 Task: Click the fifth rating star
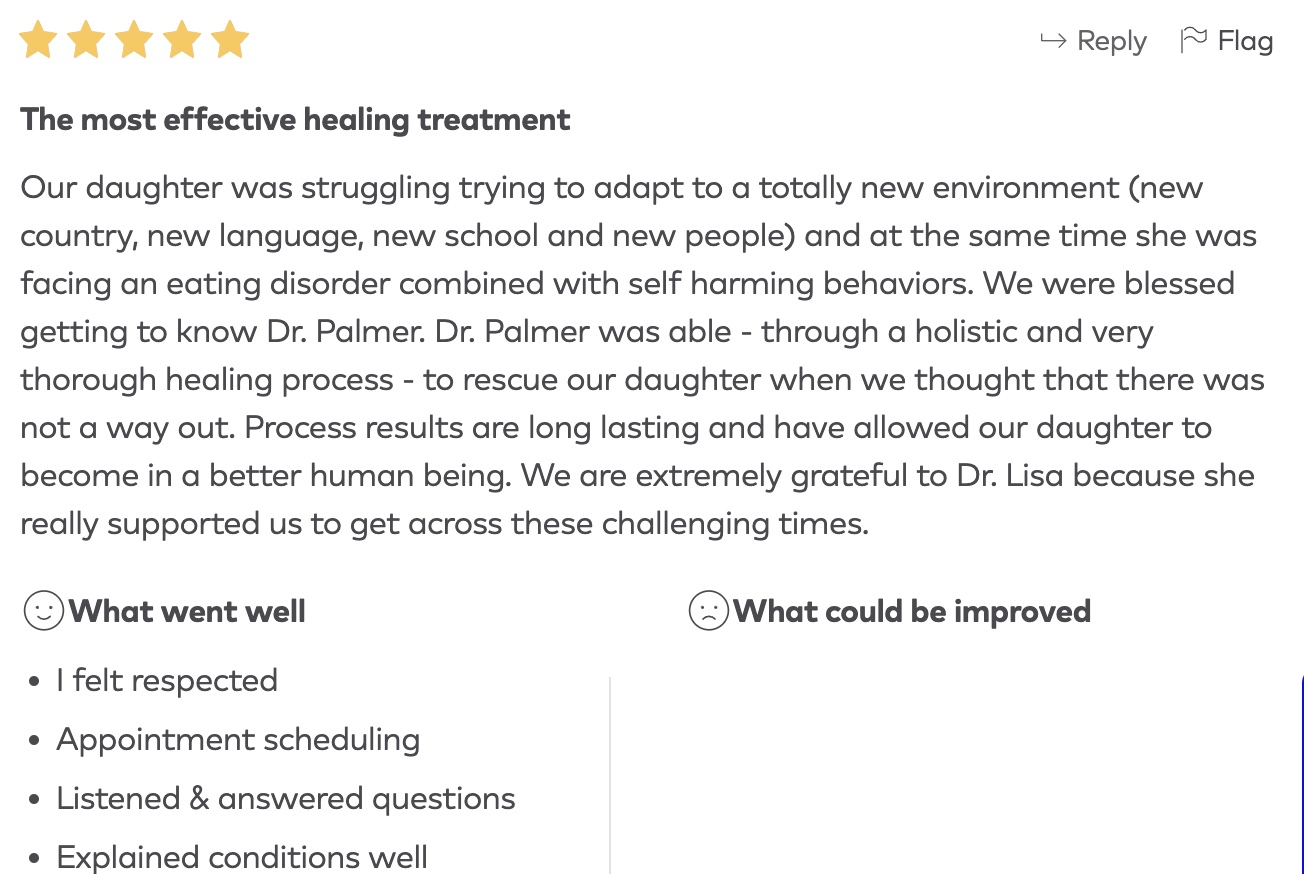coord(230,41)
